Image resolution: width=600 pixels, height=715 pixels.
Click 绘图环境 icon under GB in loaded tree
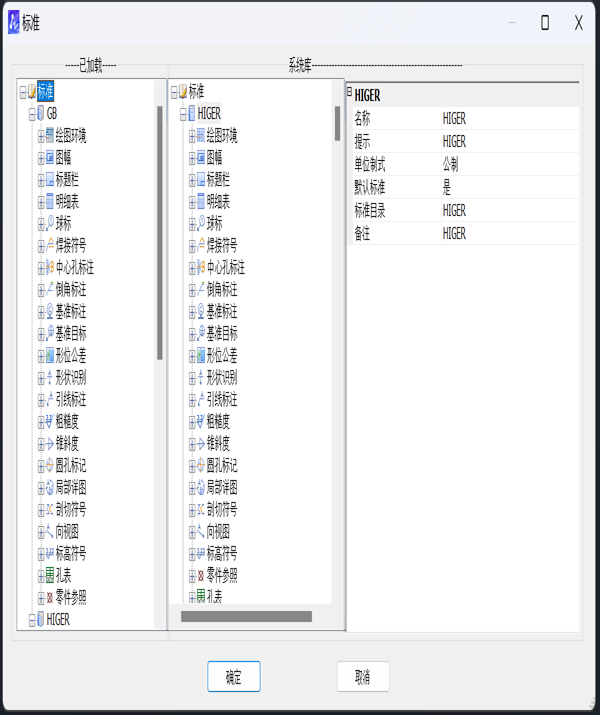tap(50, 135)
